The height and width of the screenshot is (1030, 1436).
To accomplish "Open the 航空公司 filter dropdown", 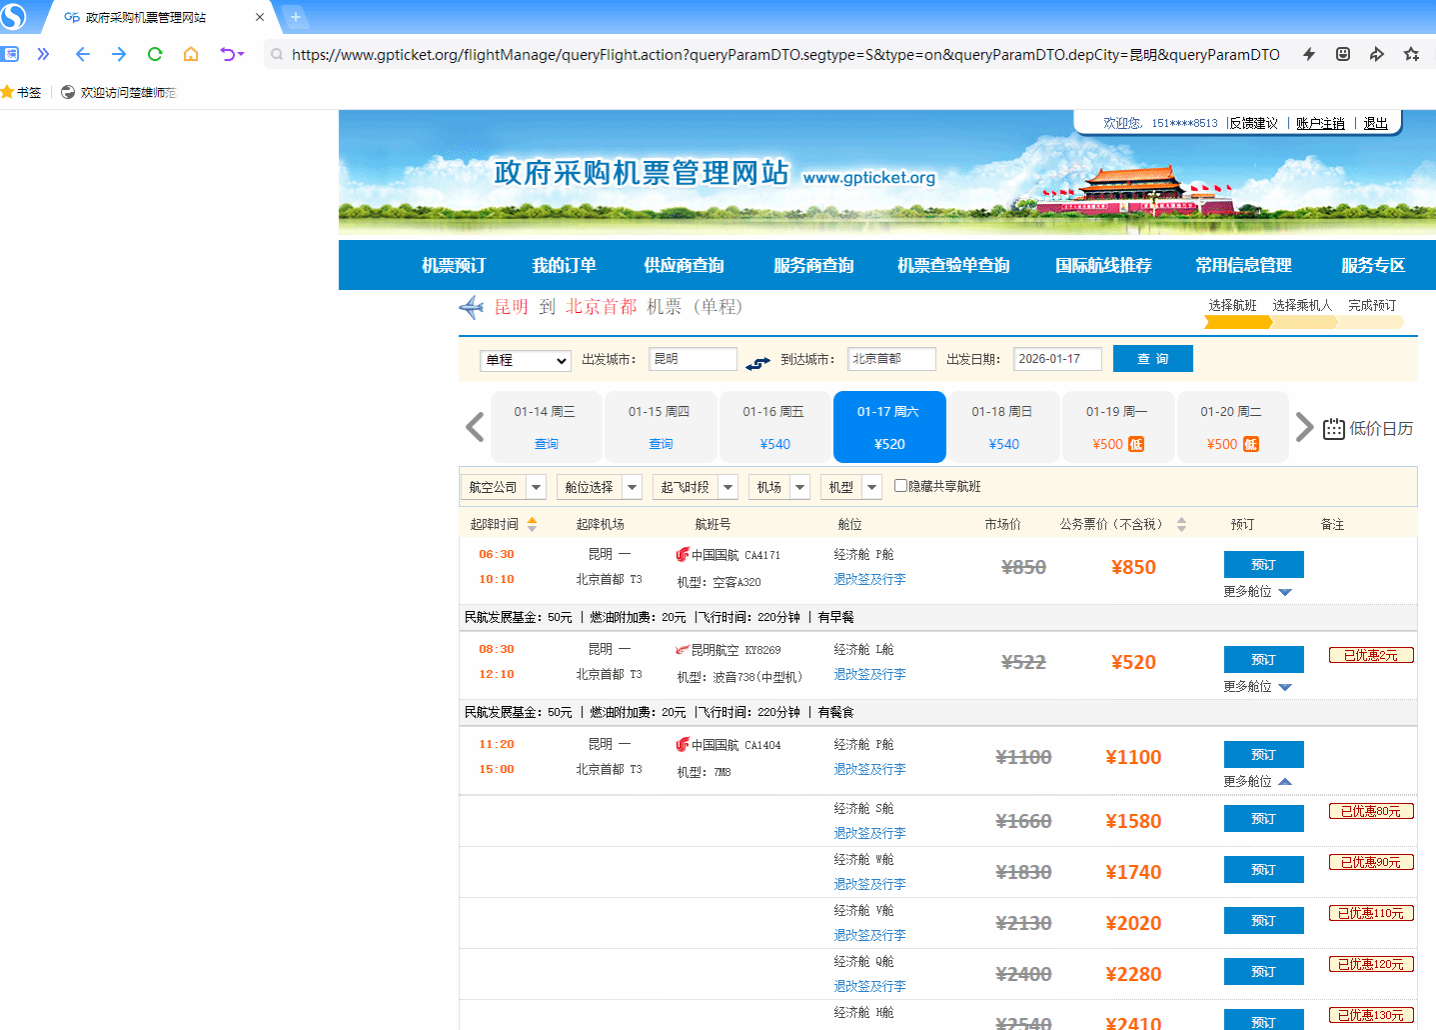I will pos(503,487).
